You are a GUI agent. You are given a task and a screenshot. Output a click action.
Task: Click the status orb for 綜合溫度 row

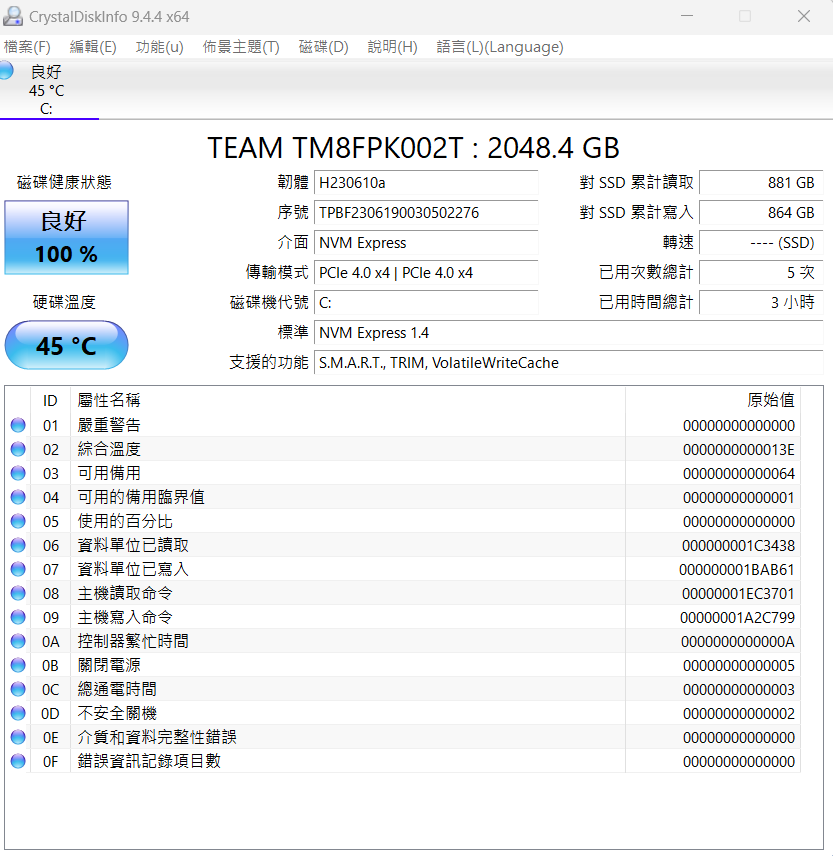point(18,449)
